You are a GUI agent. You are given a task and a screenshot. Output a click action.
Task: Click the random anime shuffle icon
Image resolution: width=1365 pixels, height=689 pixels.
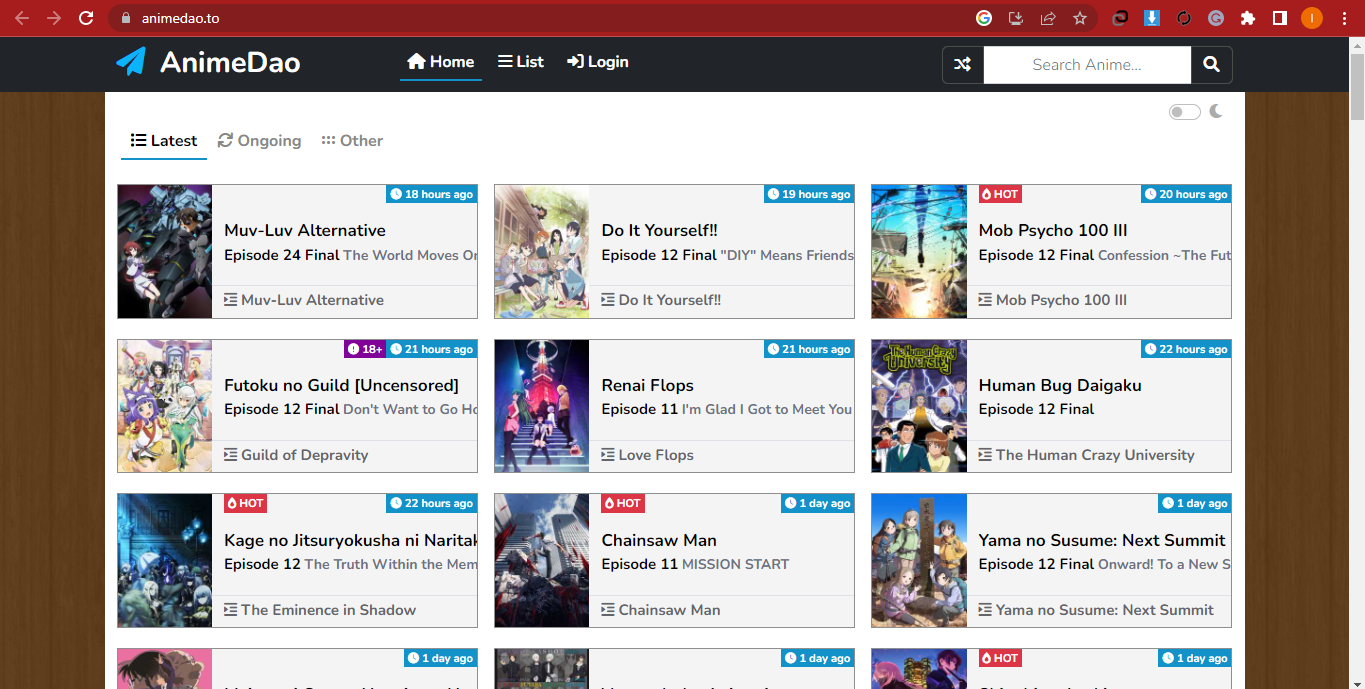pos(963,65)
